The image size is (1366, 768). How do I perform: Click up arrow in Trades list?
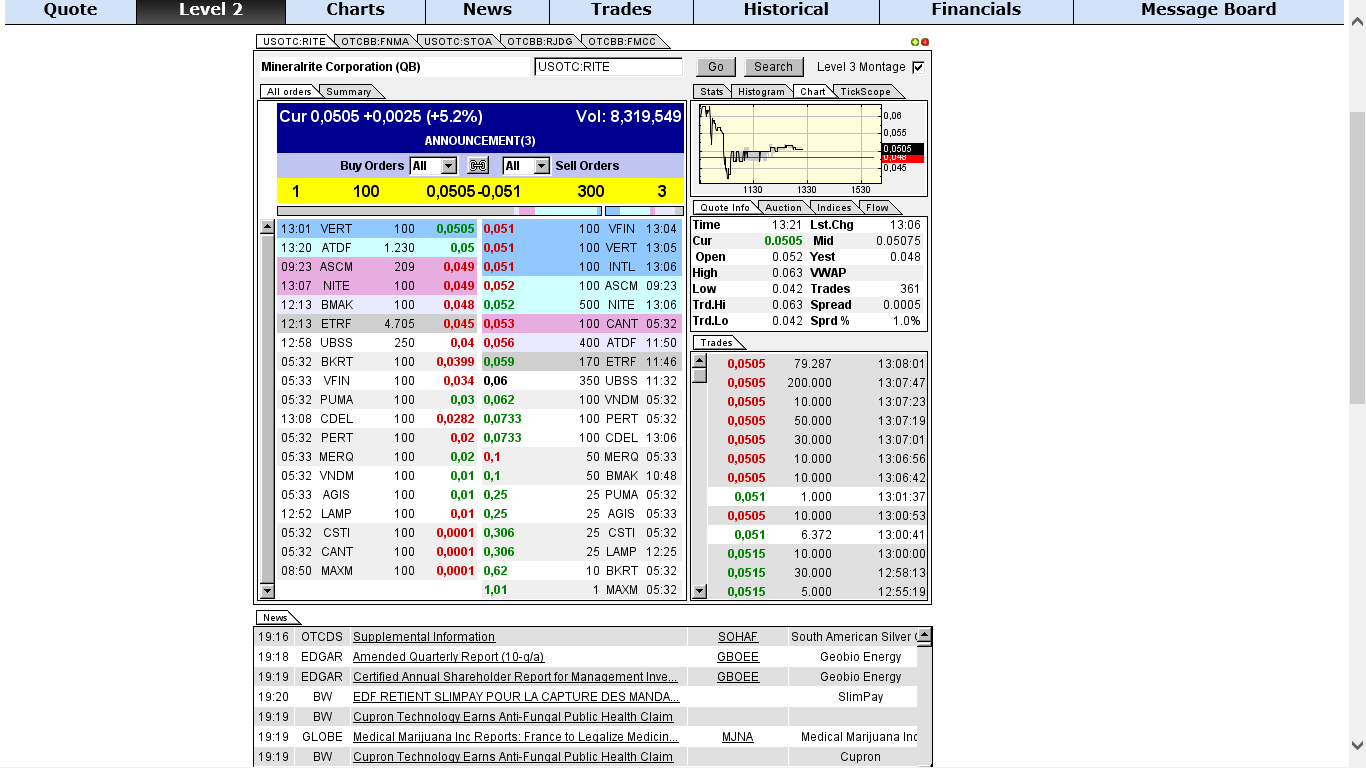click(699, 360)
